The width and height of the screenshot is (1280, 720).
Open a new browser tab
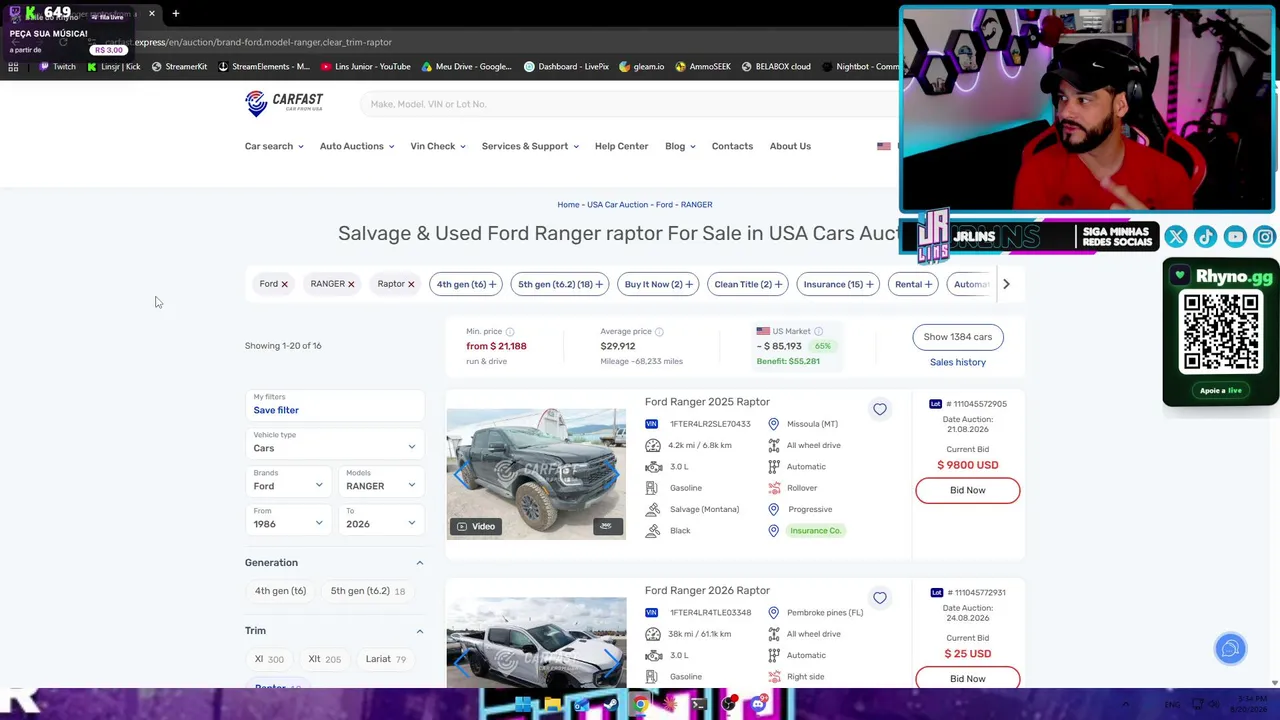click(175, 14)
